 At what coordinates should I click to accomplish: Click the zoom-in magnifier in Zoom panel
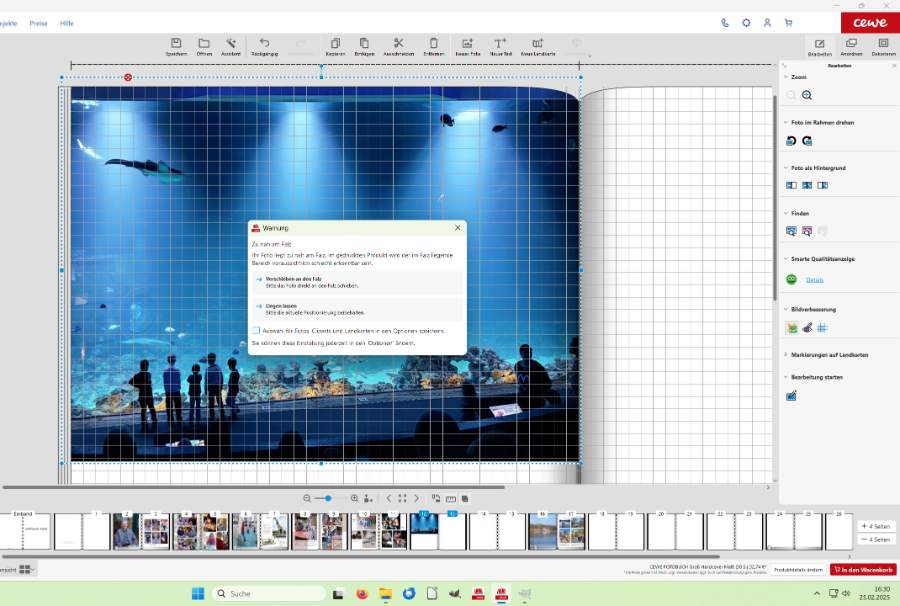point(807,95)
